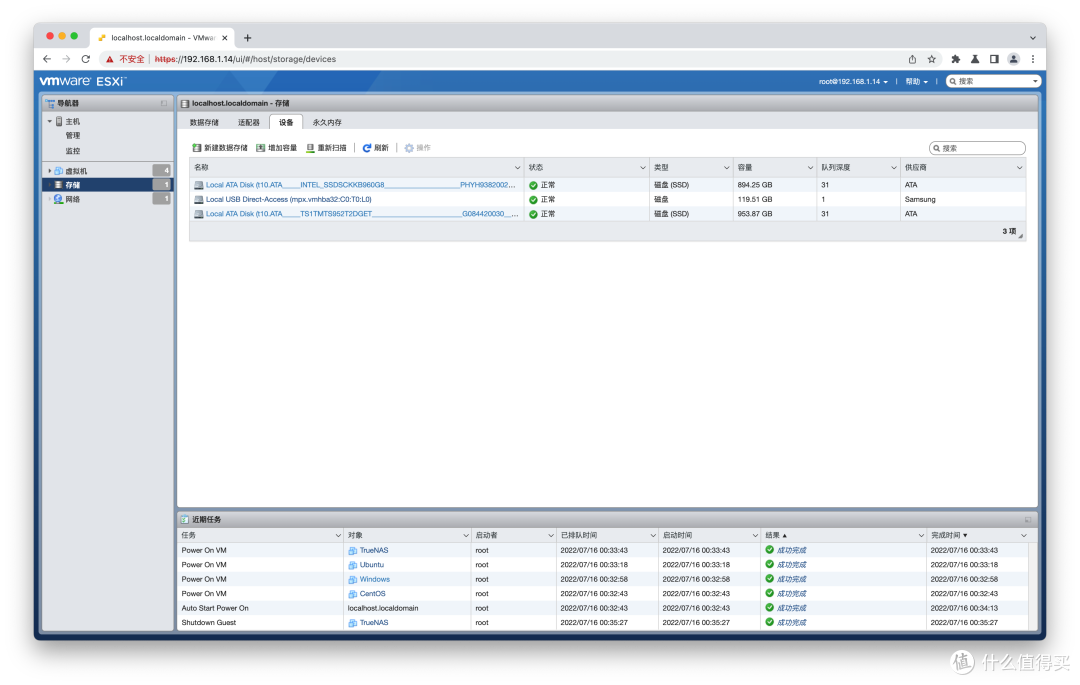Click the 刷新 (refresh) icon
1080x685 pixels.
(365, 147)
